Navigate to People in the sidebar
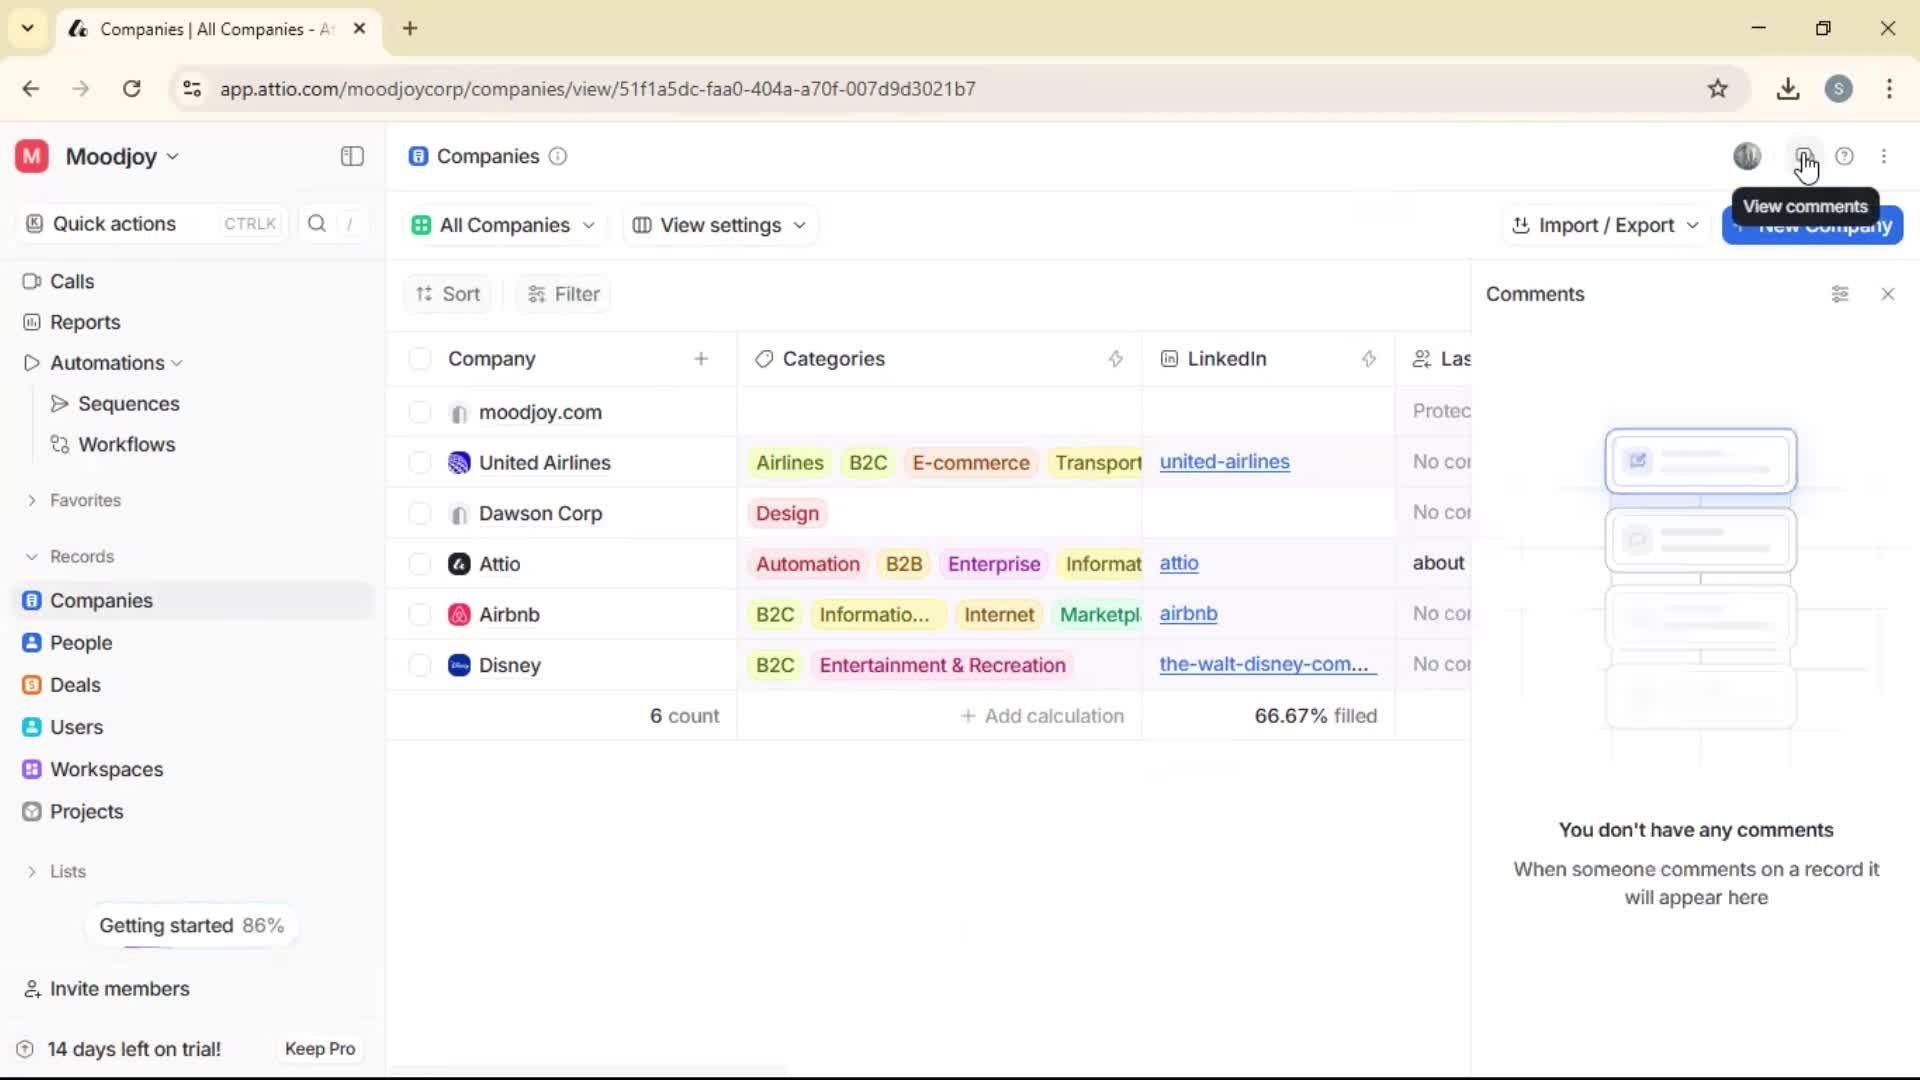 (80, 643)
